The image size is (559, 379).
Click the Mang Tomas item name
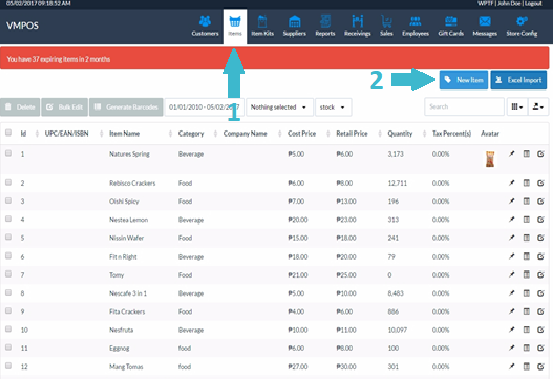coord(126,366)
